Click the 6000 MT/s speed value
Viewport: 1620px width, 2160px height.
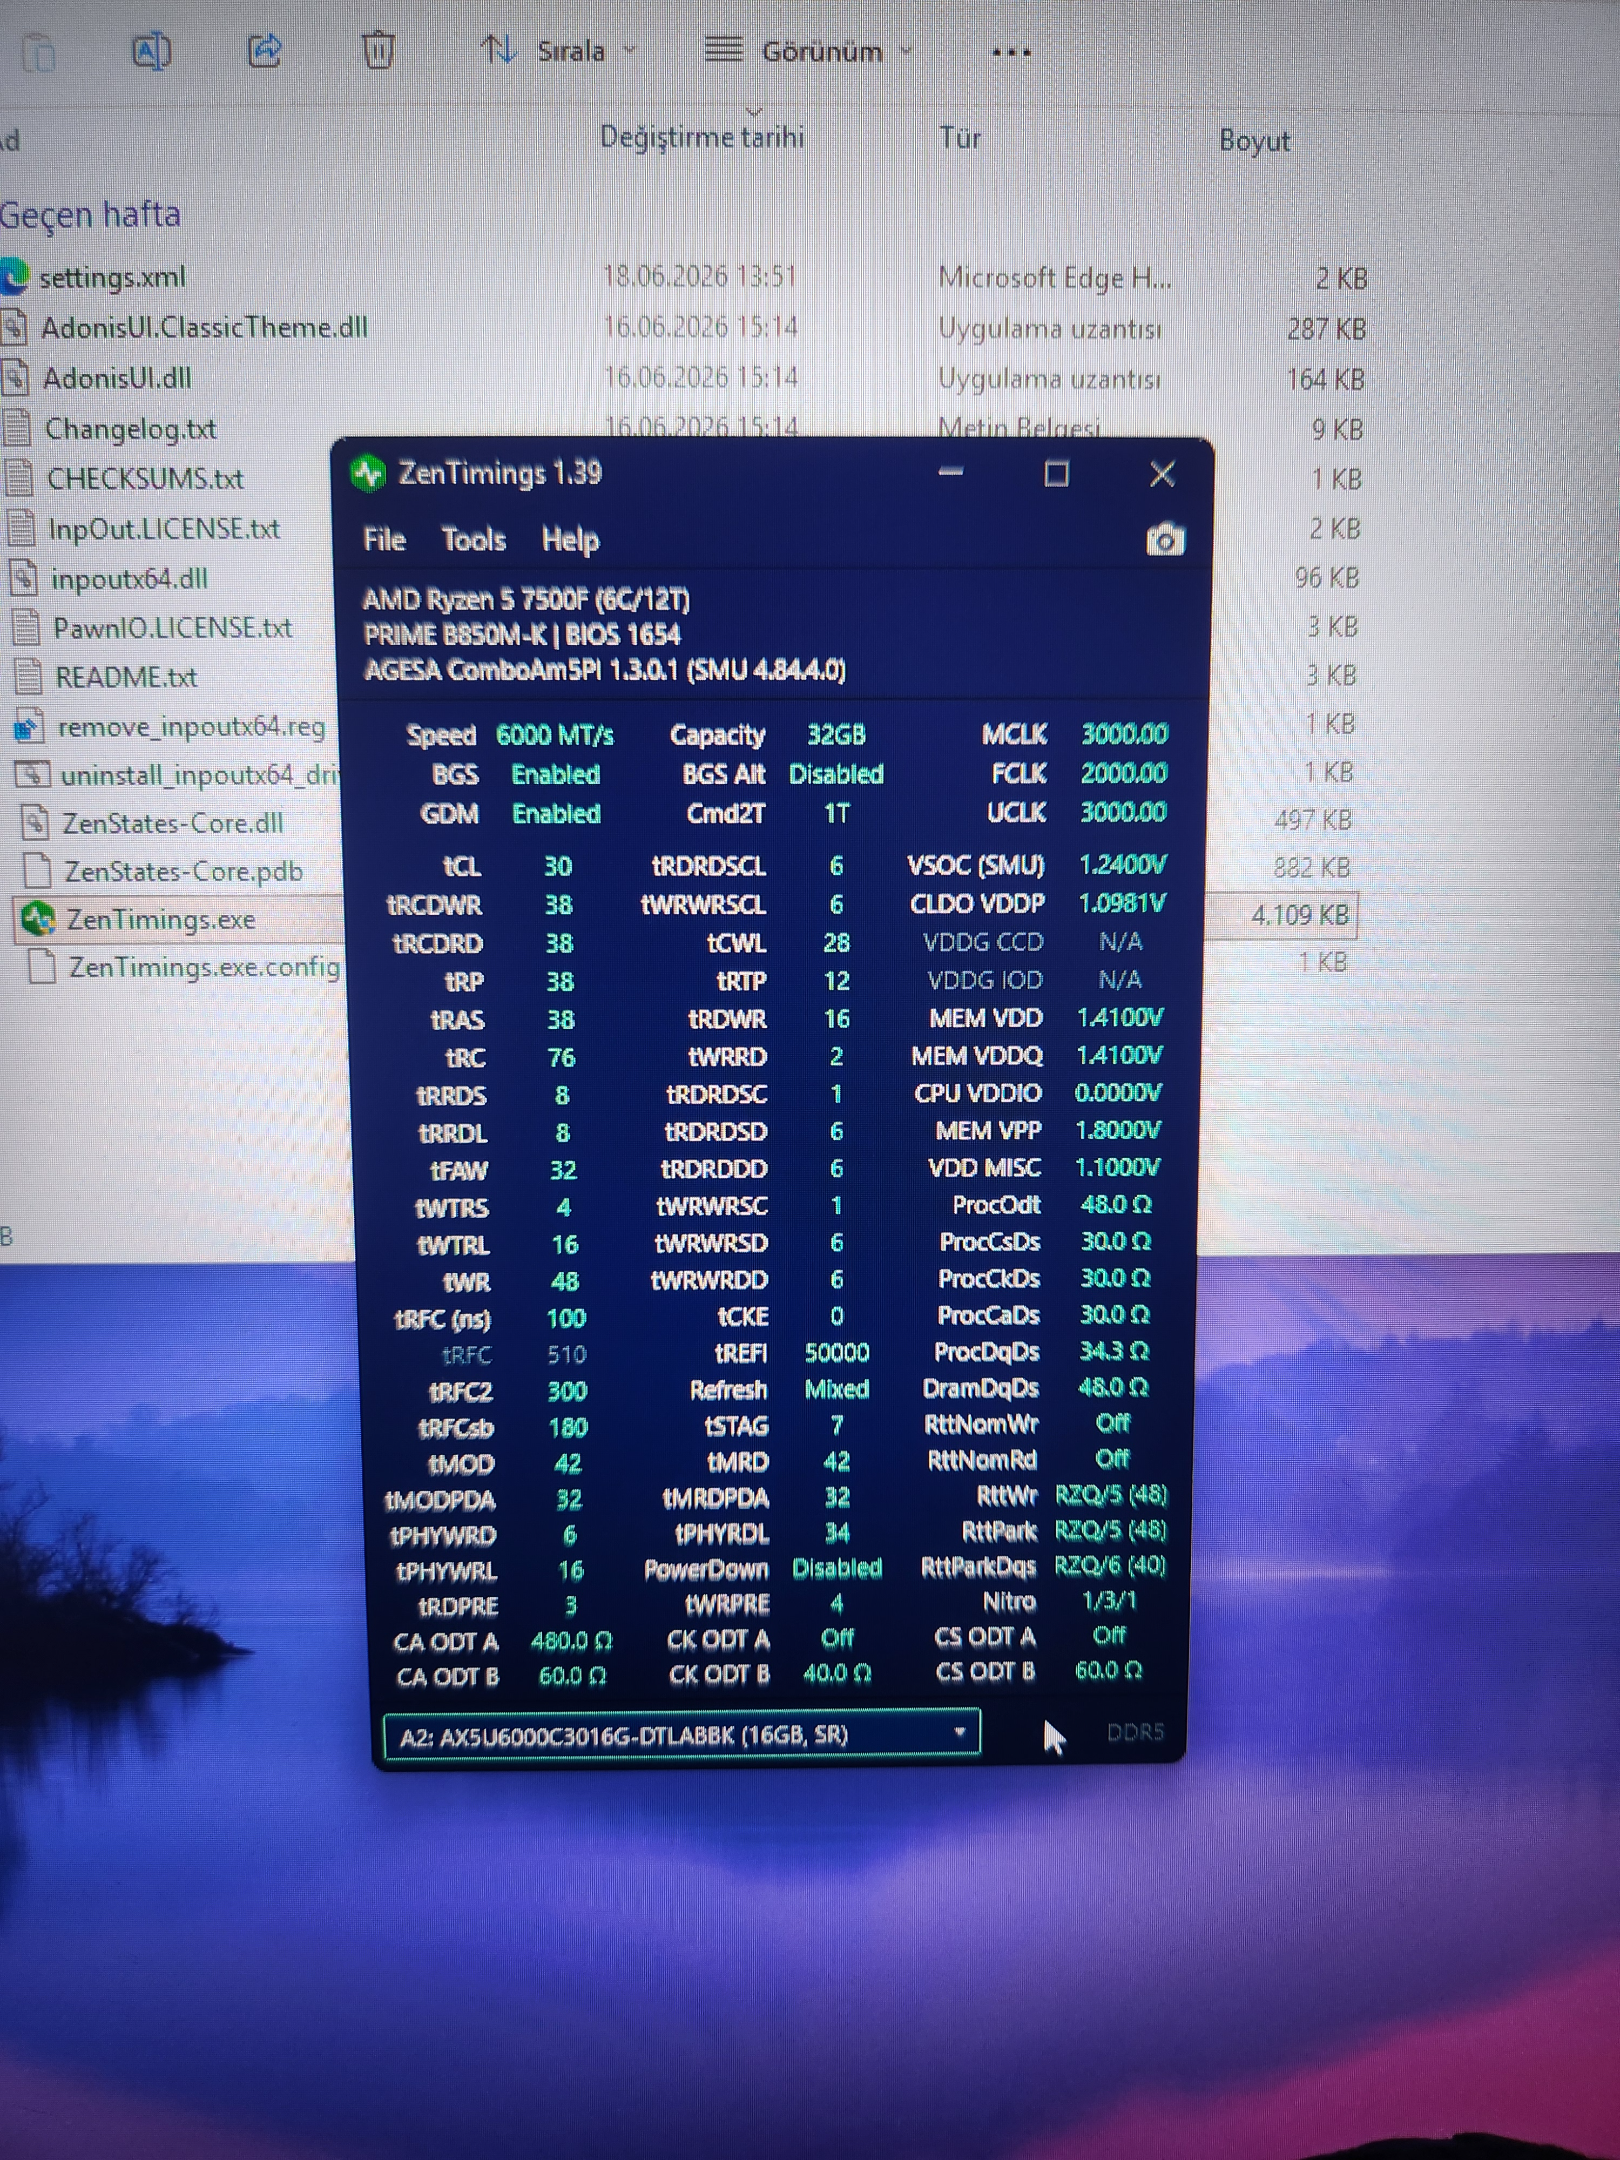[555, 736]
